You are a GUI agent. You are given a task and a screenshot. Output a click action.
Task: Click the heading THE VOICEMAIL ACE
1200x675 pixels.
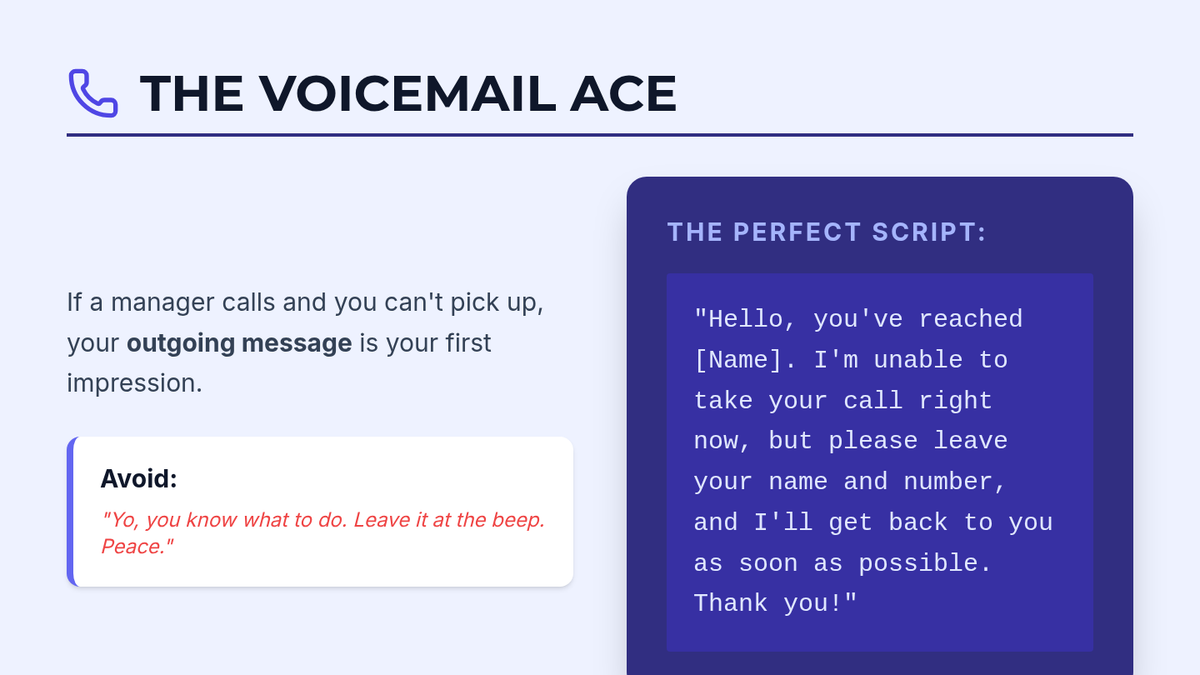[408, 93]
